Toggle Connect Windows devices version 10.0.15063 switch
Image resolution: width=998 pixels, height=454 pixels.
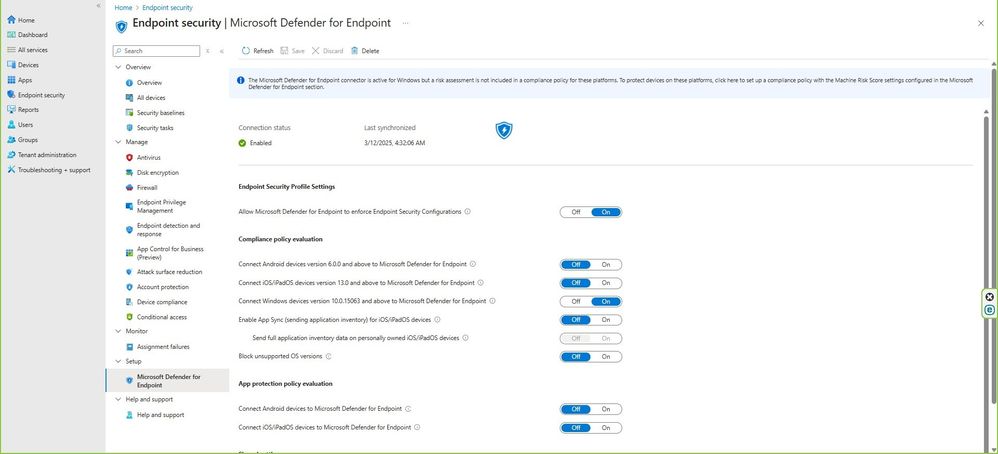591,301
